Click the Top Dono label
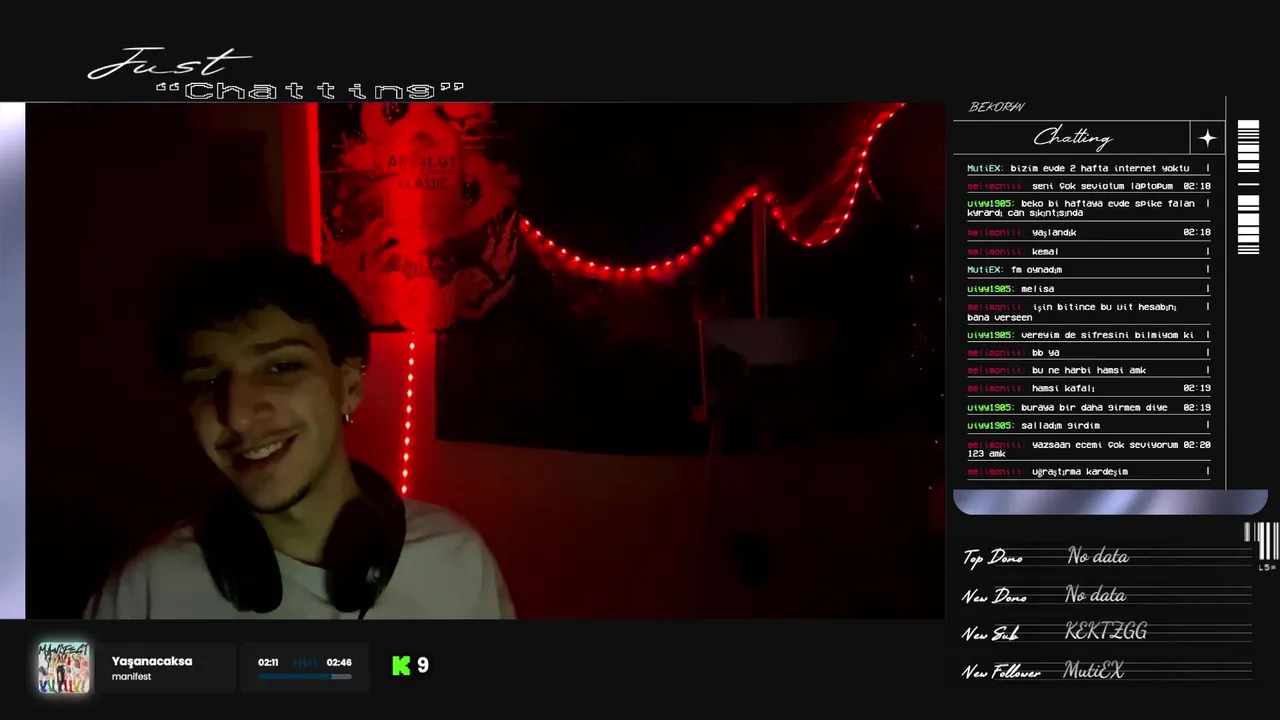The image size is (1280, 720). click(993, 558)
